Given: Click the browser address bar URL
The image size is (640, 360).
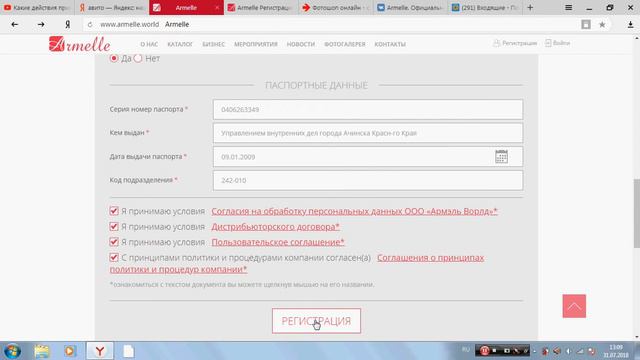Looking at the screenshot, I should click(129, 24).
